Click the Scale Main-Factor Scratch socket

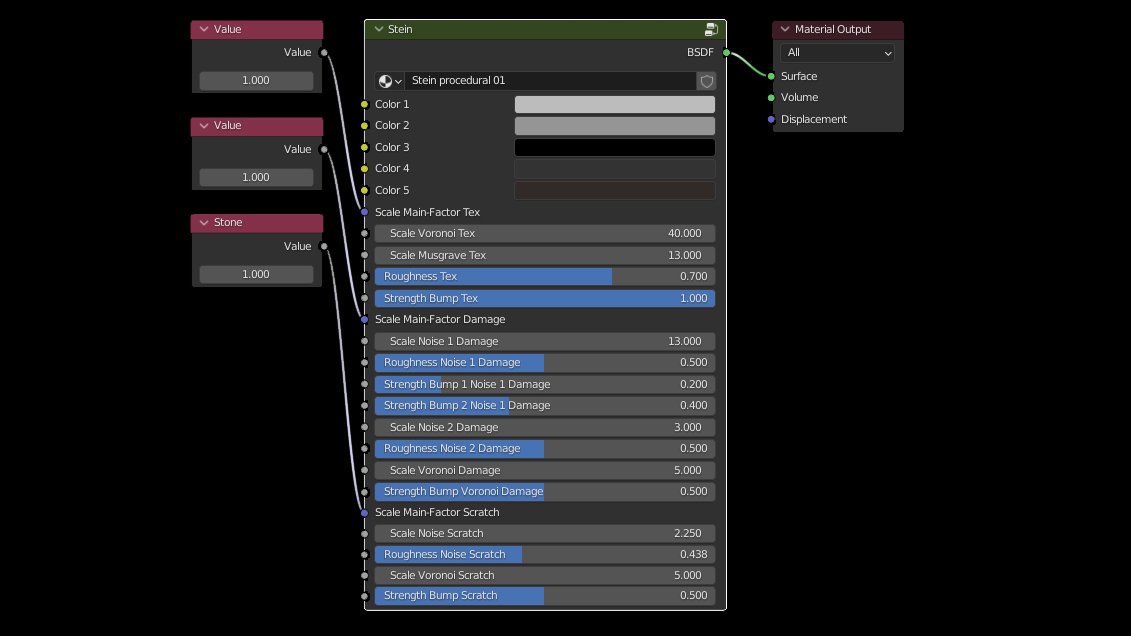point(364,512)
